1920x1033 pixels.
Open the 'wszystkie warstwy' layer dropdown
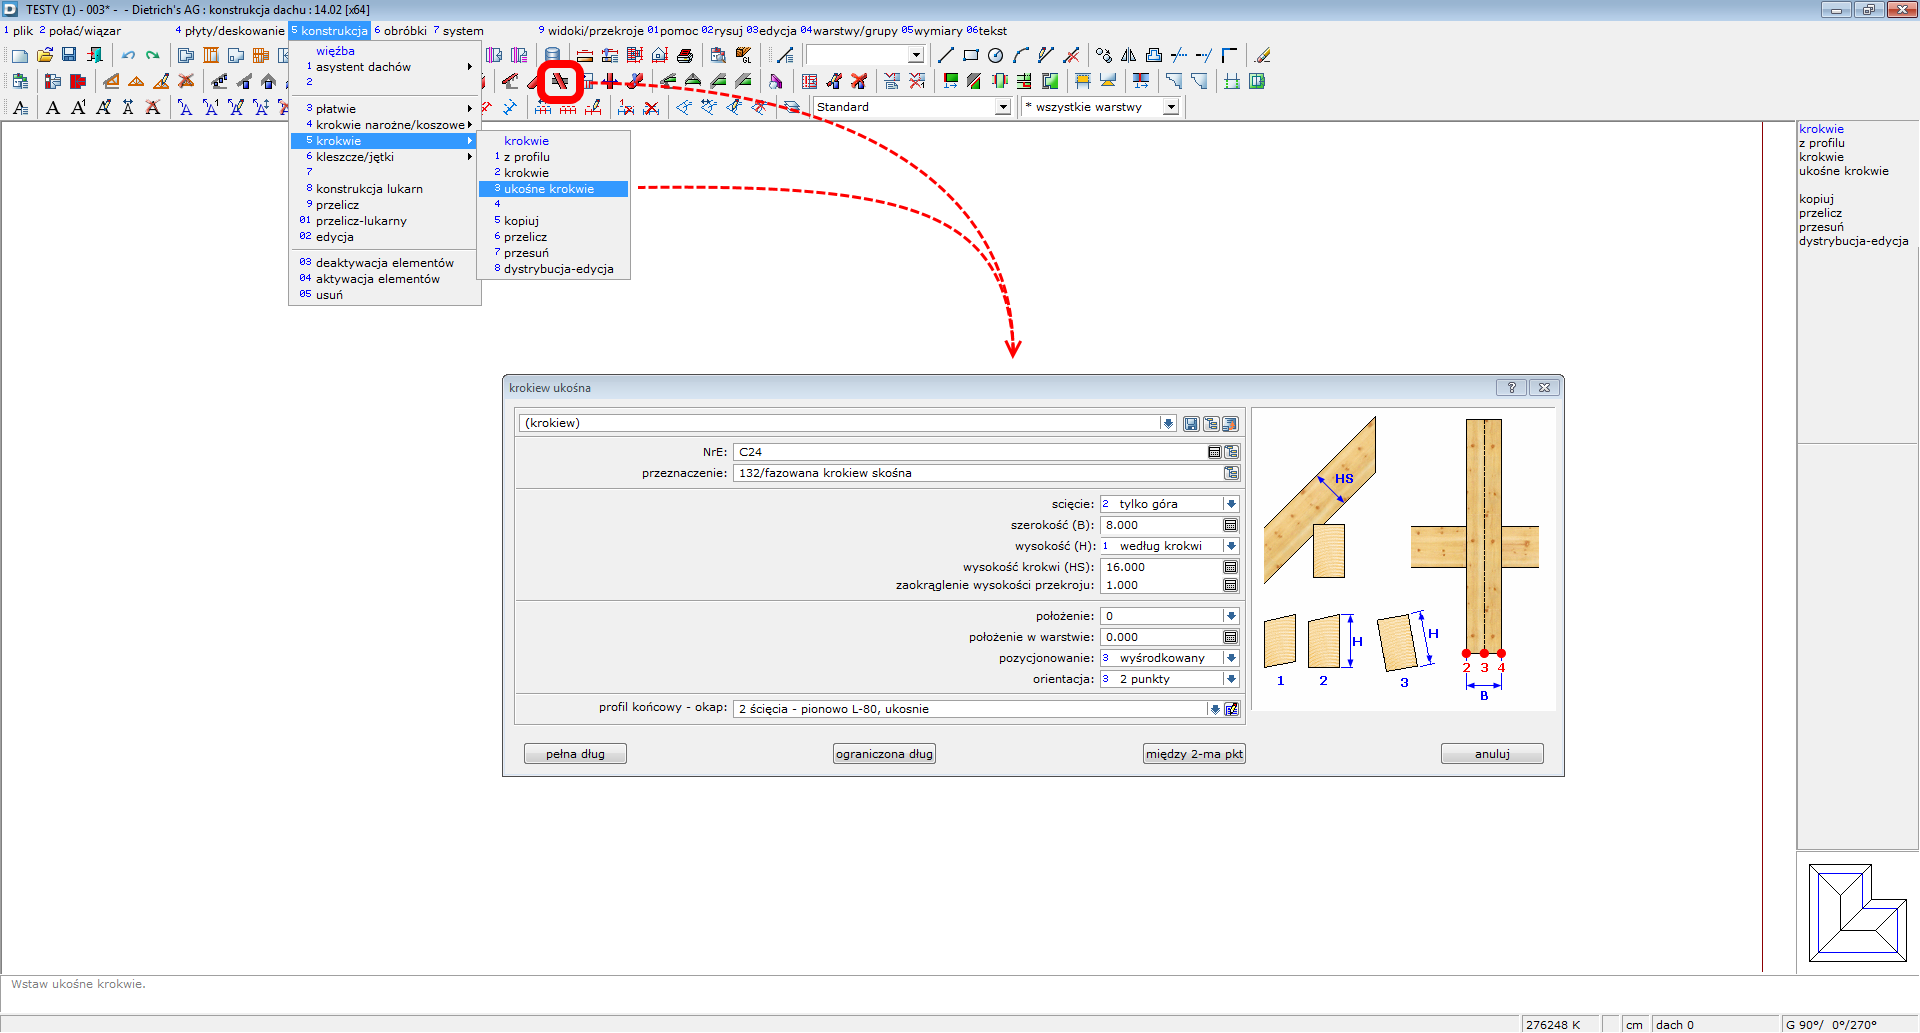pyautogui.click(x=1171, y=107)
